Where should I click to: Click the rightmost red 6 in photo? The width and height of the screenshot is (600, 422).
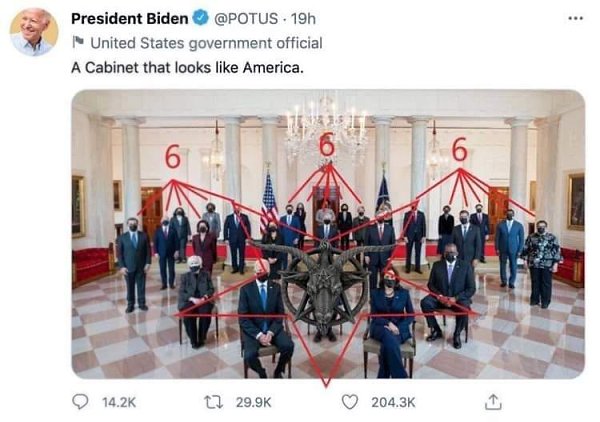pyautogui.click(x=459, y=150)
